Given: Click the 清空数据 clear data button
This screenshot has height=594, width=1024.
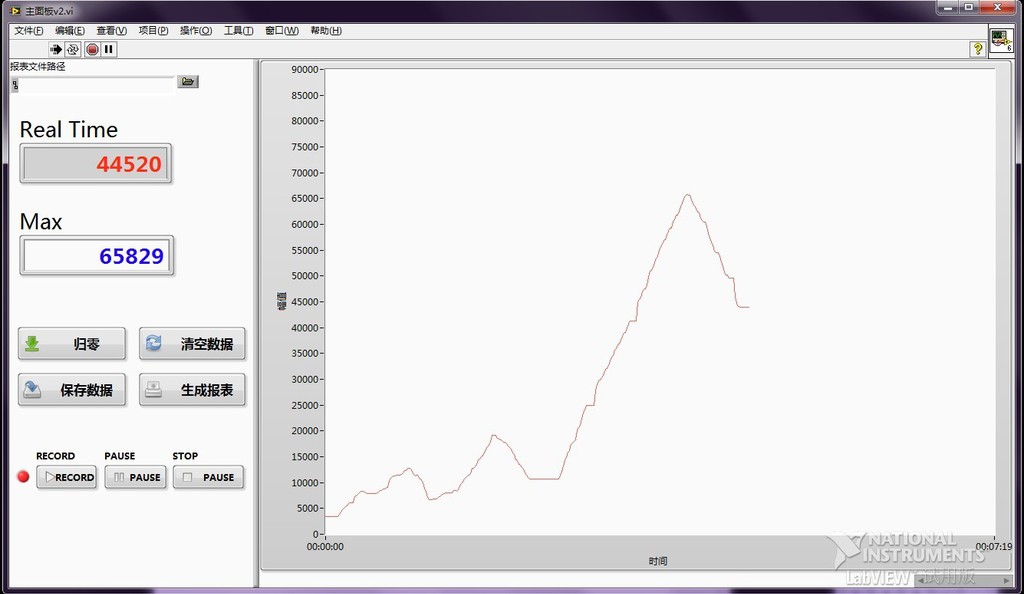Looking at the screenshot, I should (192, 344).
